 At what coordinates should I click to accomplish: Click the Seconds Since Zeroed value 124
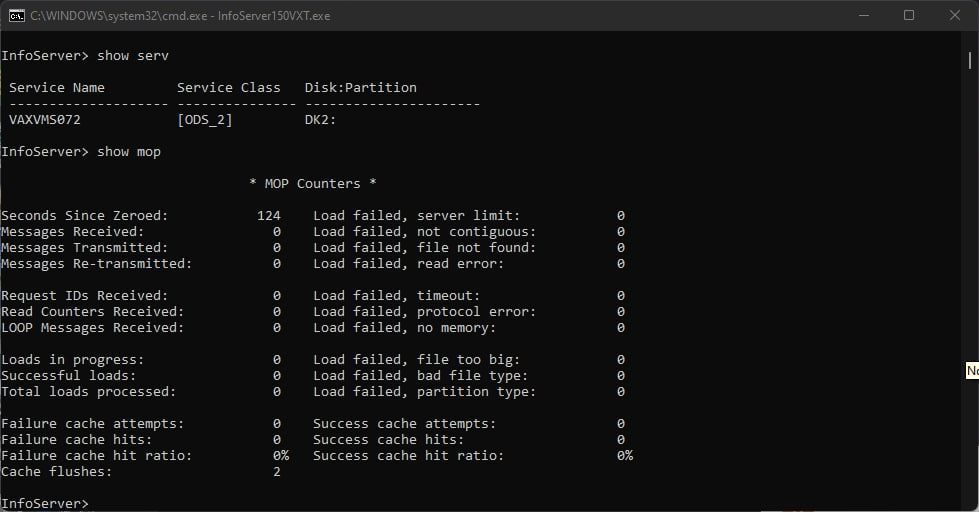pyautogui.click(x=268, y=215)
